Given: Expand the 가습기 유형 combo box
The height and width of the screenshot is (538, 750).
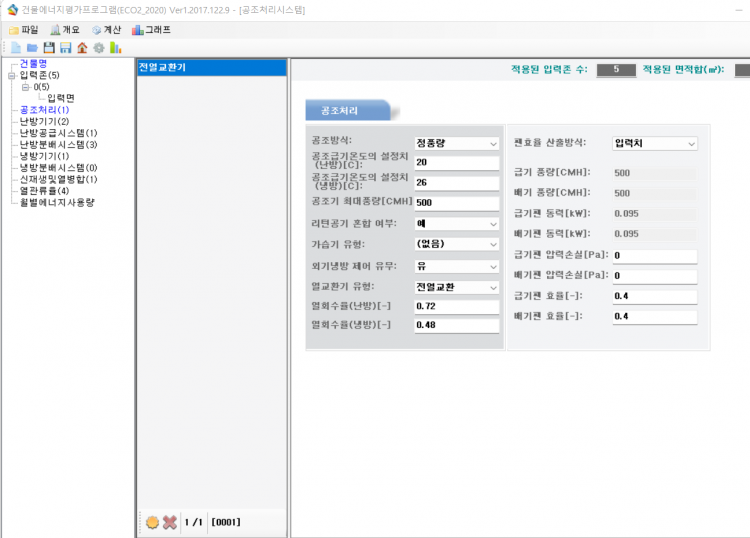Looking at the screenshot, I should (493, 243).
